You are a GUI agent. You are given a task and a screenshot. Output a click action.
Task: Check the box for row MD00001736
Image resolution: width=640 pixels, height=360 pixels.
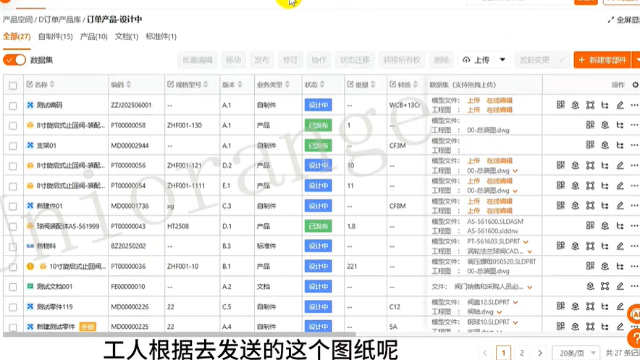pyautogui.click(x=13, y=207)
